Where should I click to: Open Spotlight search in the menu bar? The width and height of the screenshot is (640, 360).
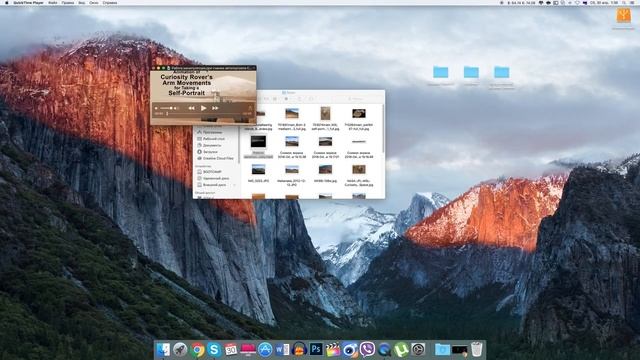tap(624, 2)
